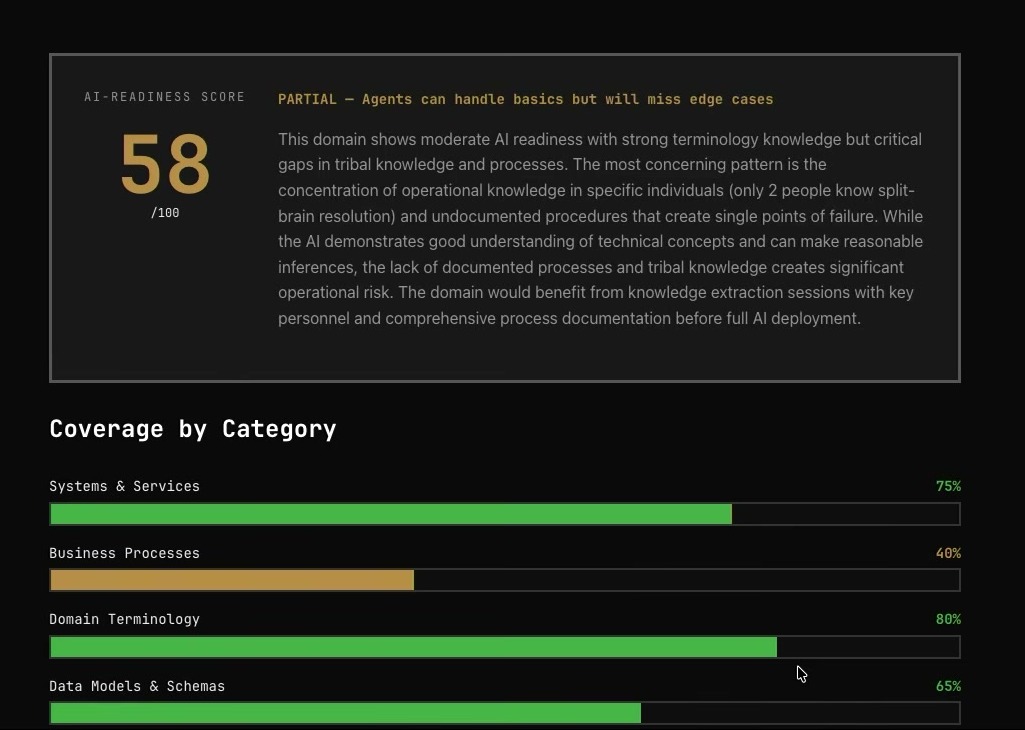This screenshot has width=1025, height=730.
Task: Click the 40% coverage value
Action: point(948,553)
